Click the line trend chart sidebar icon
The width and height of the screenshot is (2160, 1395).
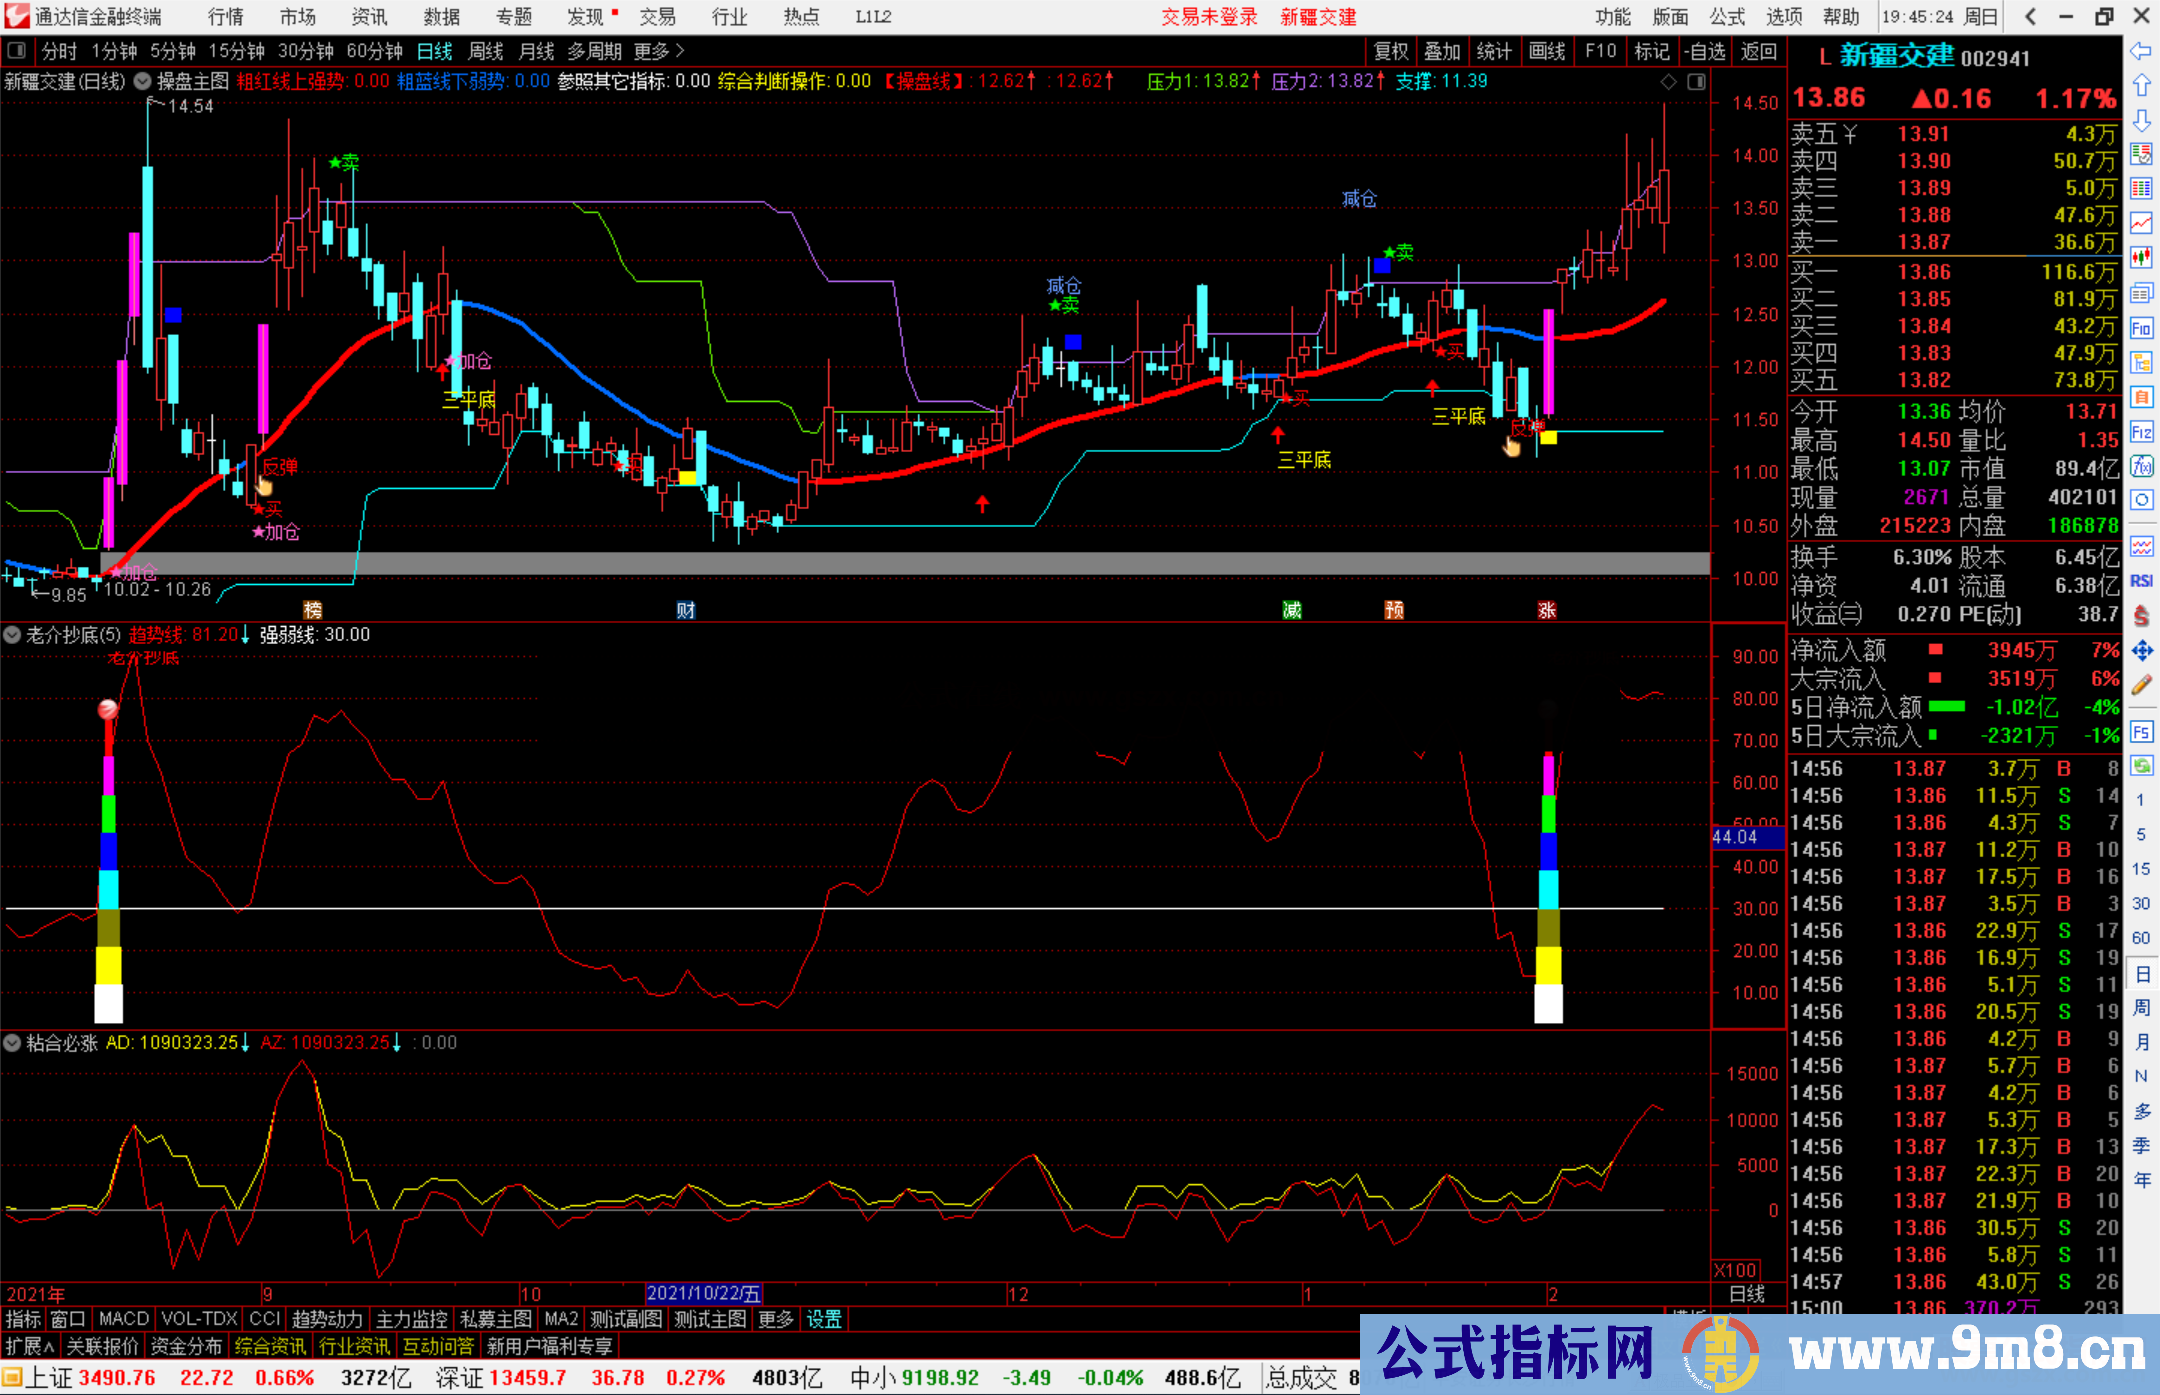click(x=2141, y=222)
